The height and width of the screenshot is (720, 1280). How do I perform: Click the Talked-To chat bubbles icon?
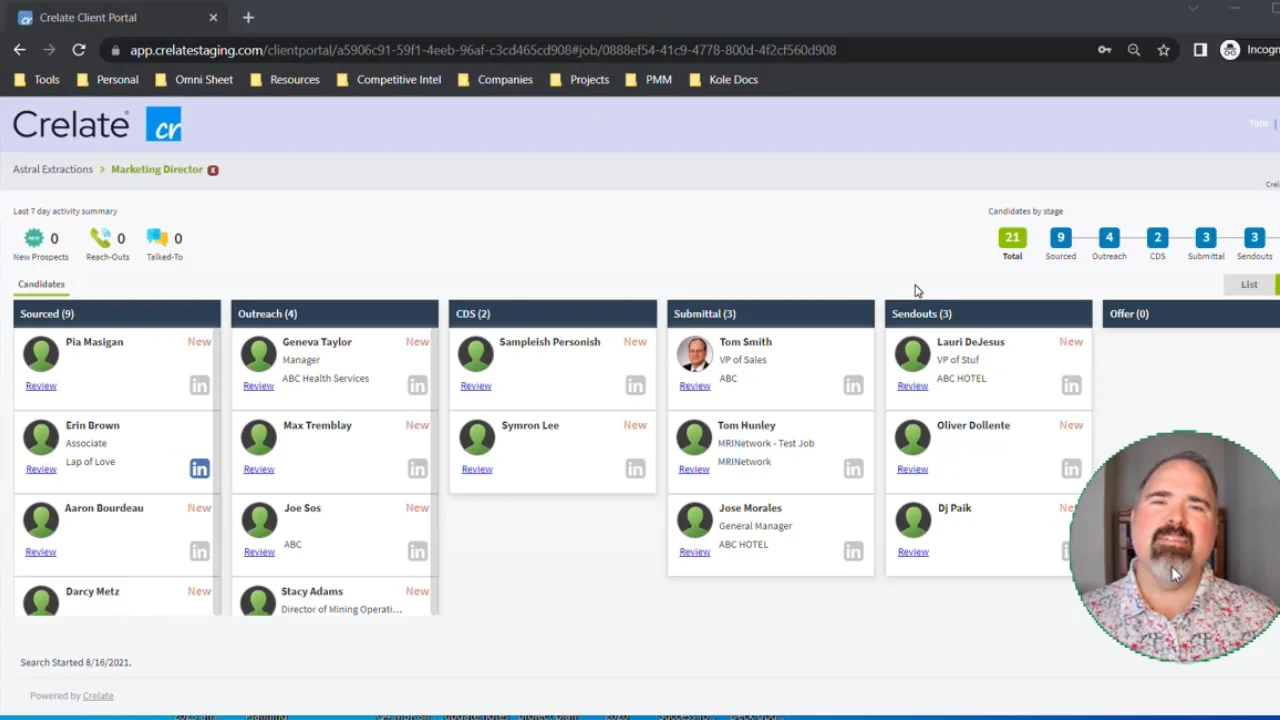point(157,238)
